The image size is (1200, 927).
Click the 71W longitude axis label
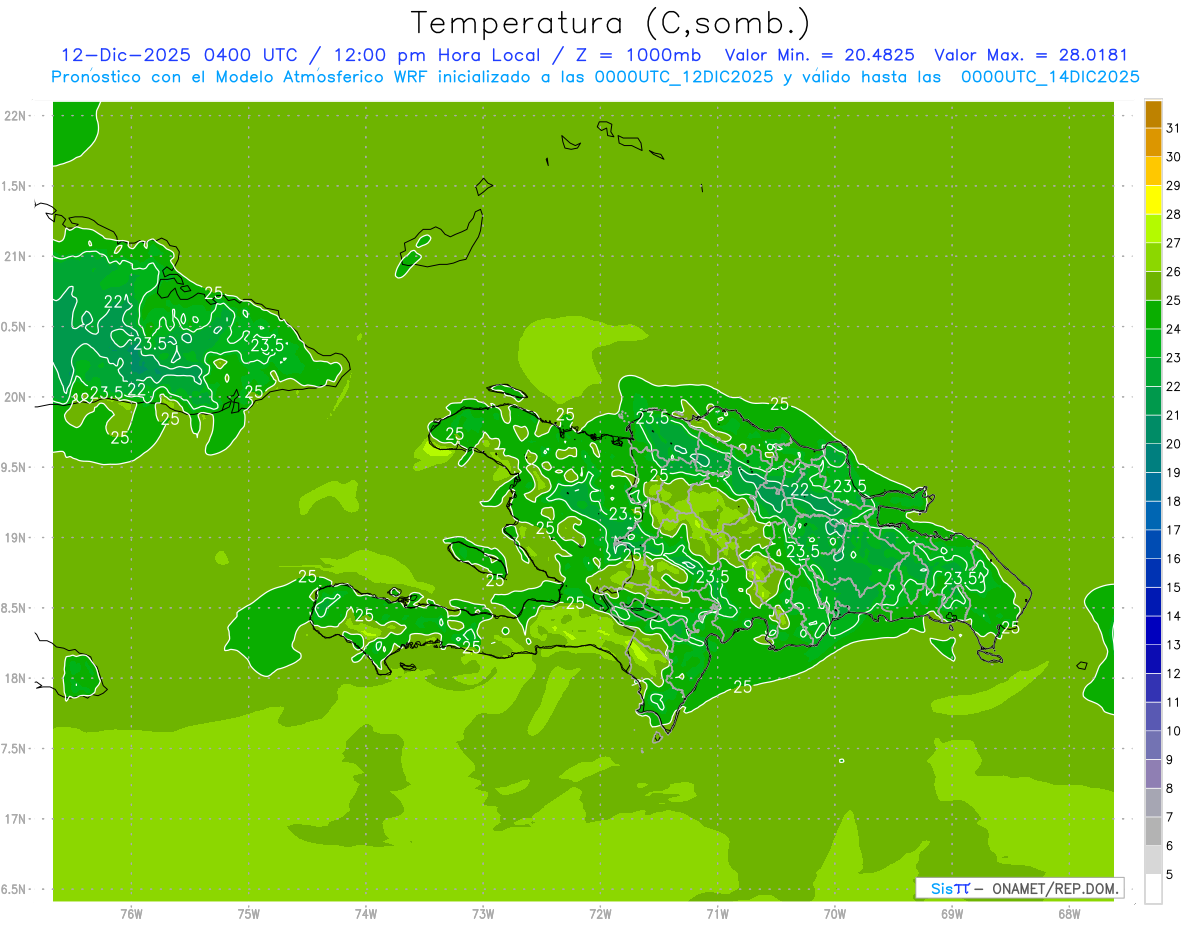(x=717, y=914)
